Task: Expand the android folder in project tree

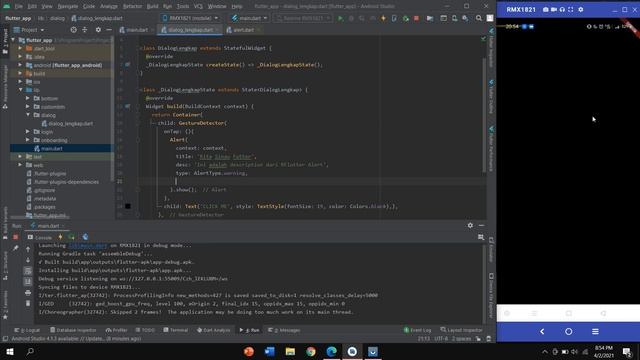Action: [x=20, y=65]
